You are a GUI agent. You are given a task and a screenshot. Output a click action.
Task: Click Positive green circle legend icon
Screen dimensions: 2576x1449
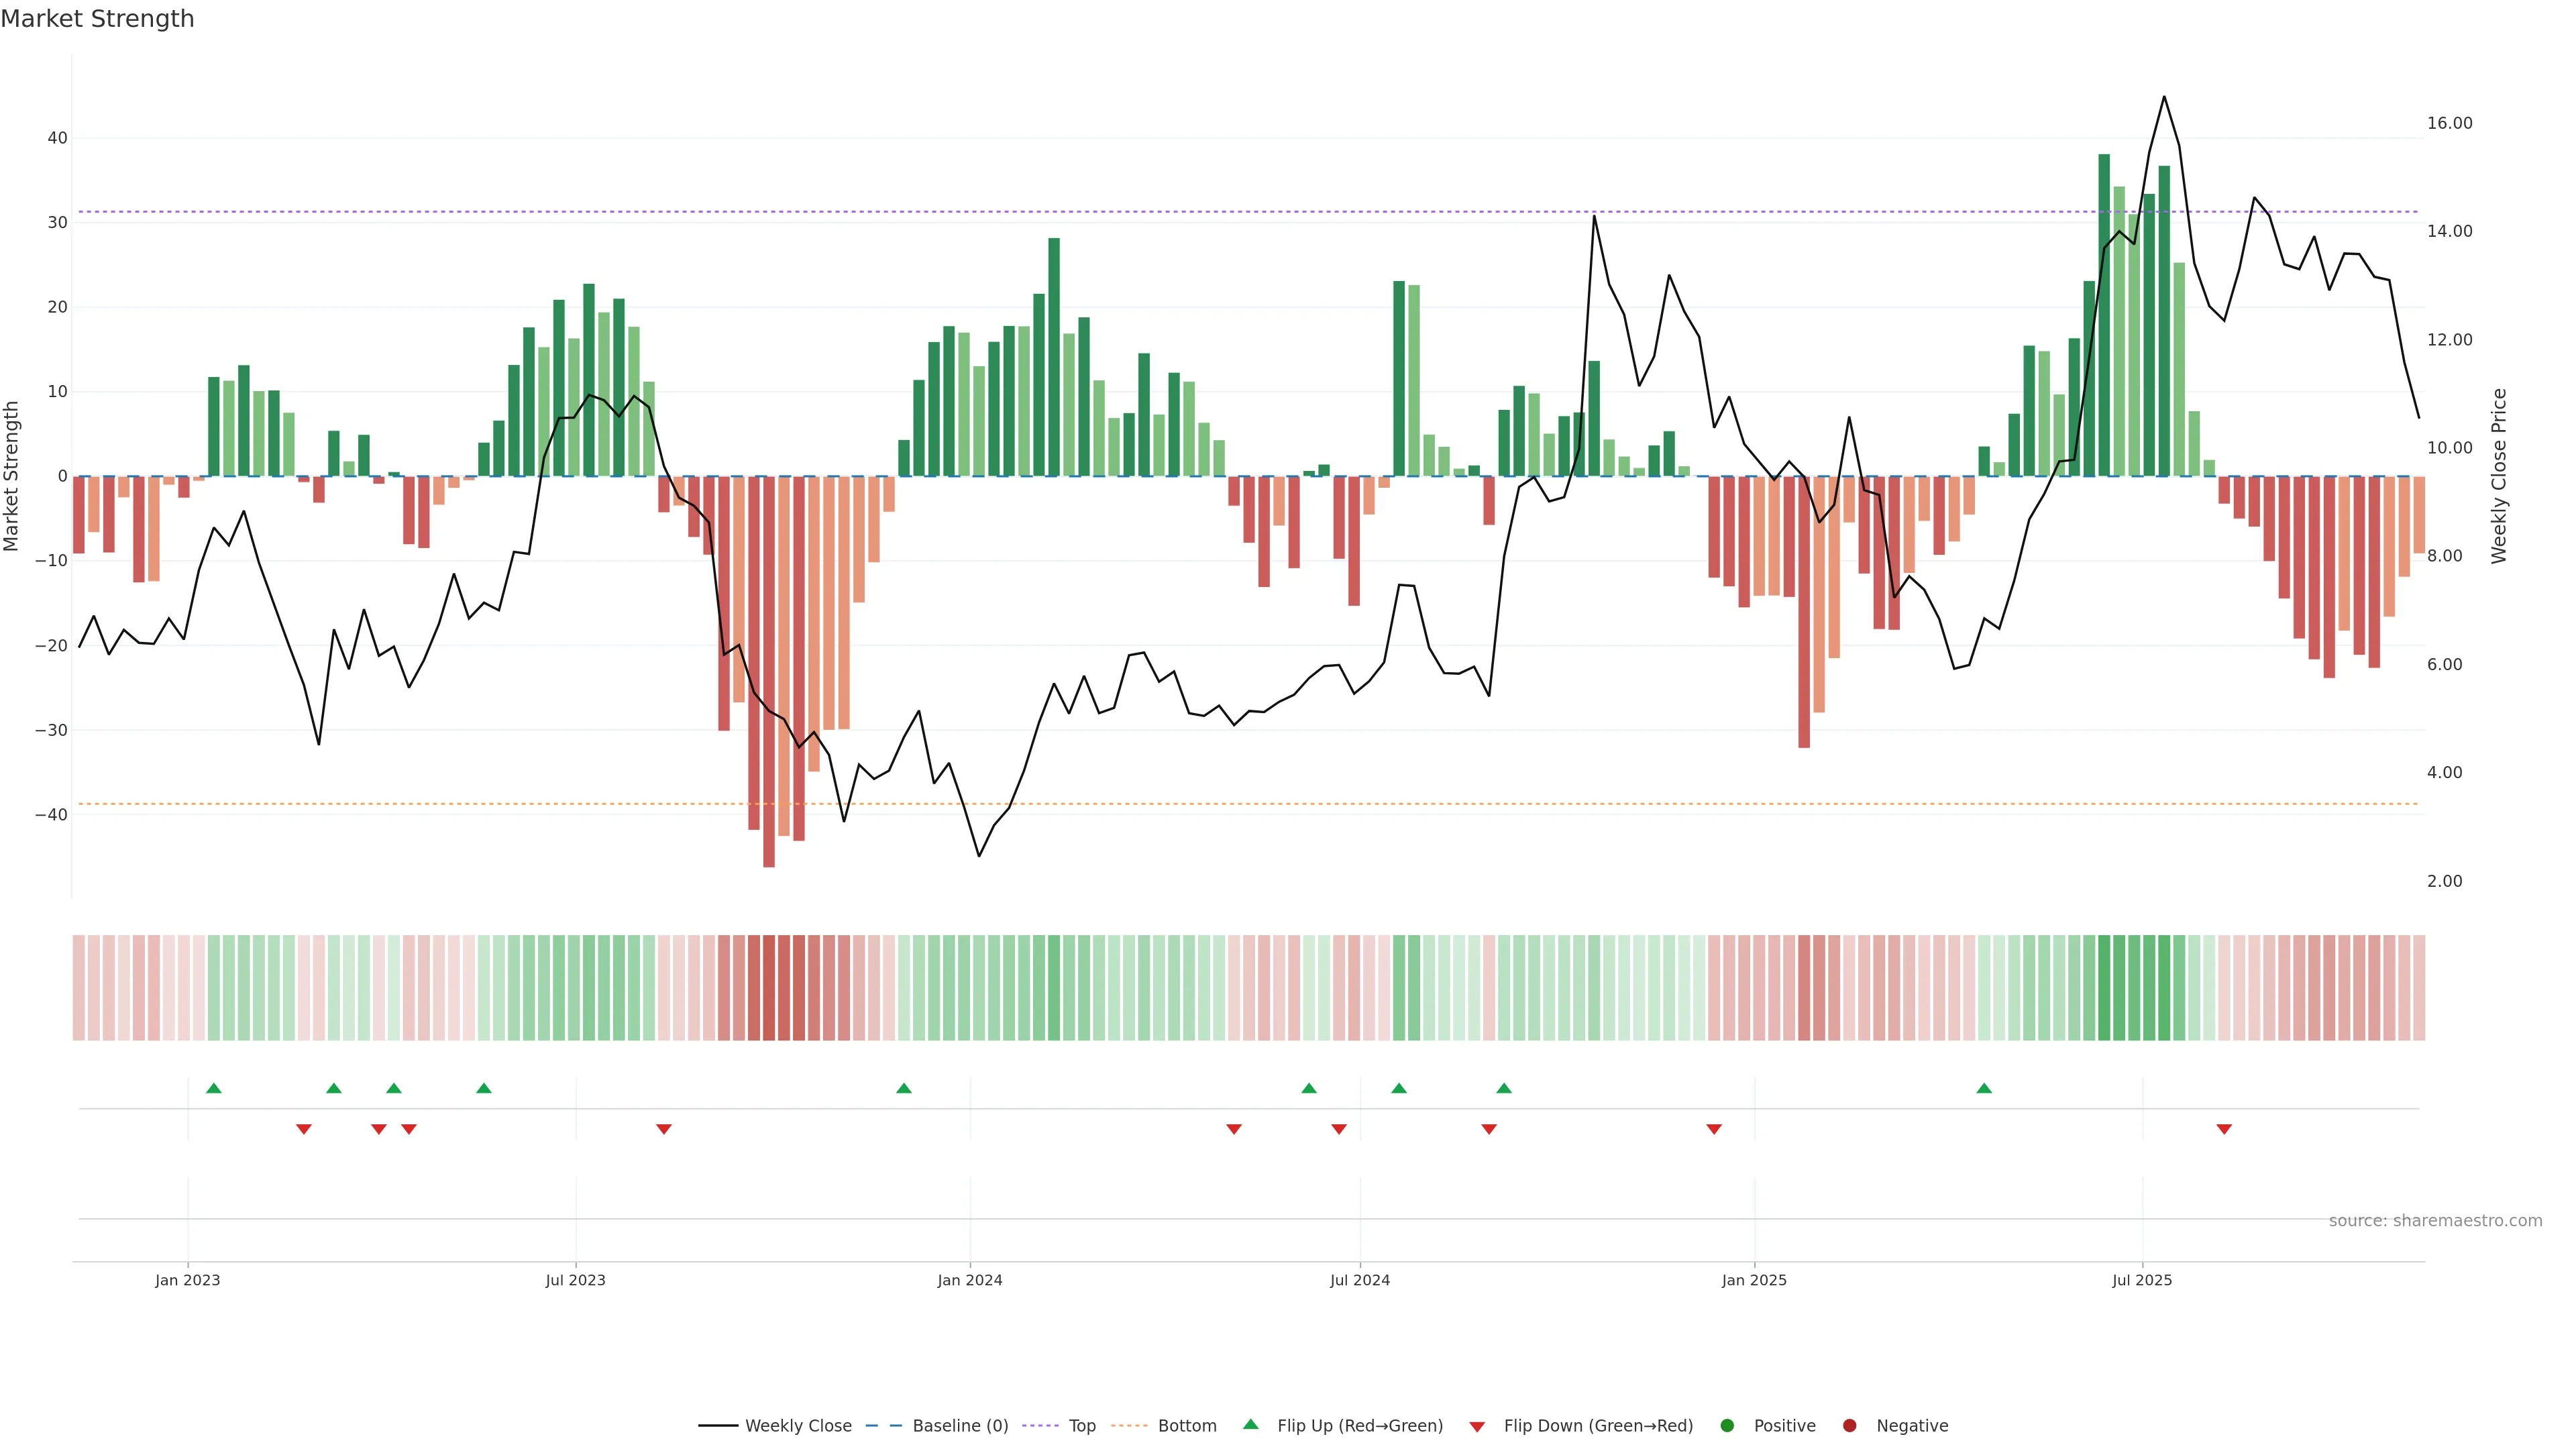click(1727, 1426)
